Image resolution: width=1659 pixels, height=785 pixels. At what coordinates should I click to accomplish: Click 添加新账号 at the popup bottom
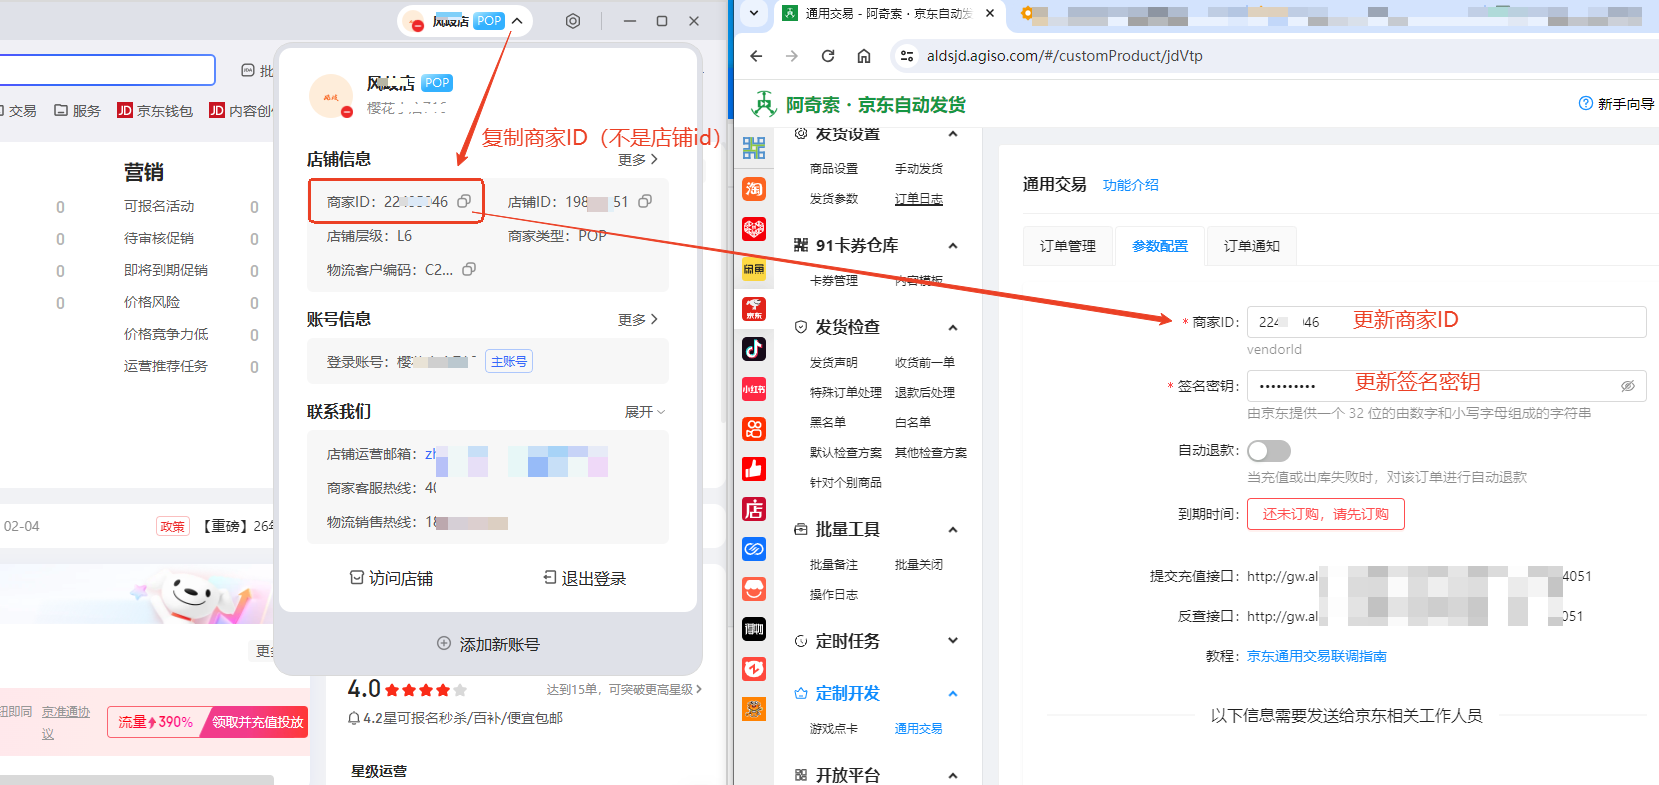point(488,644)
